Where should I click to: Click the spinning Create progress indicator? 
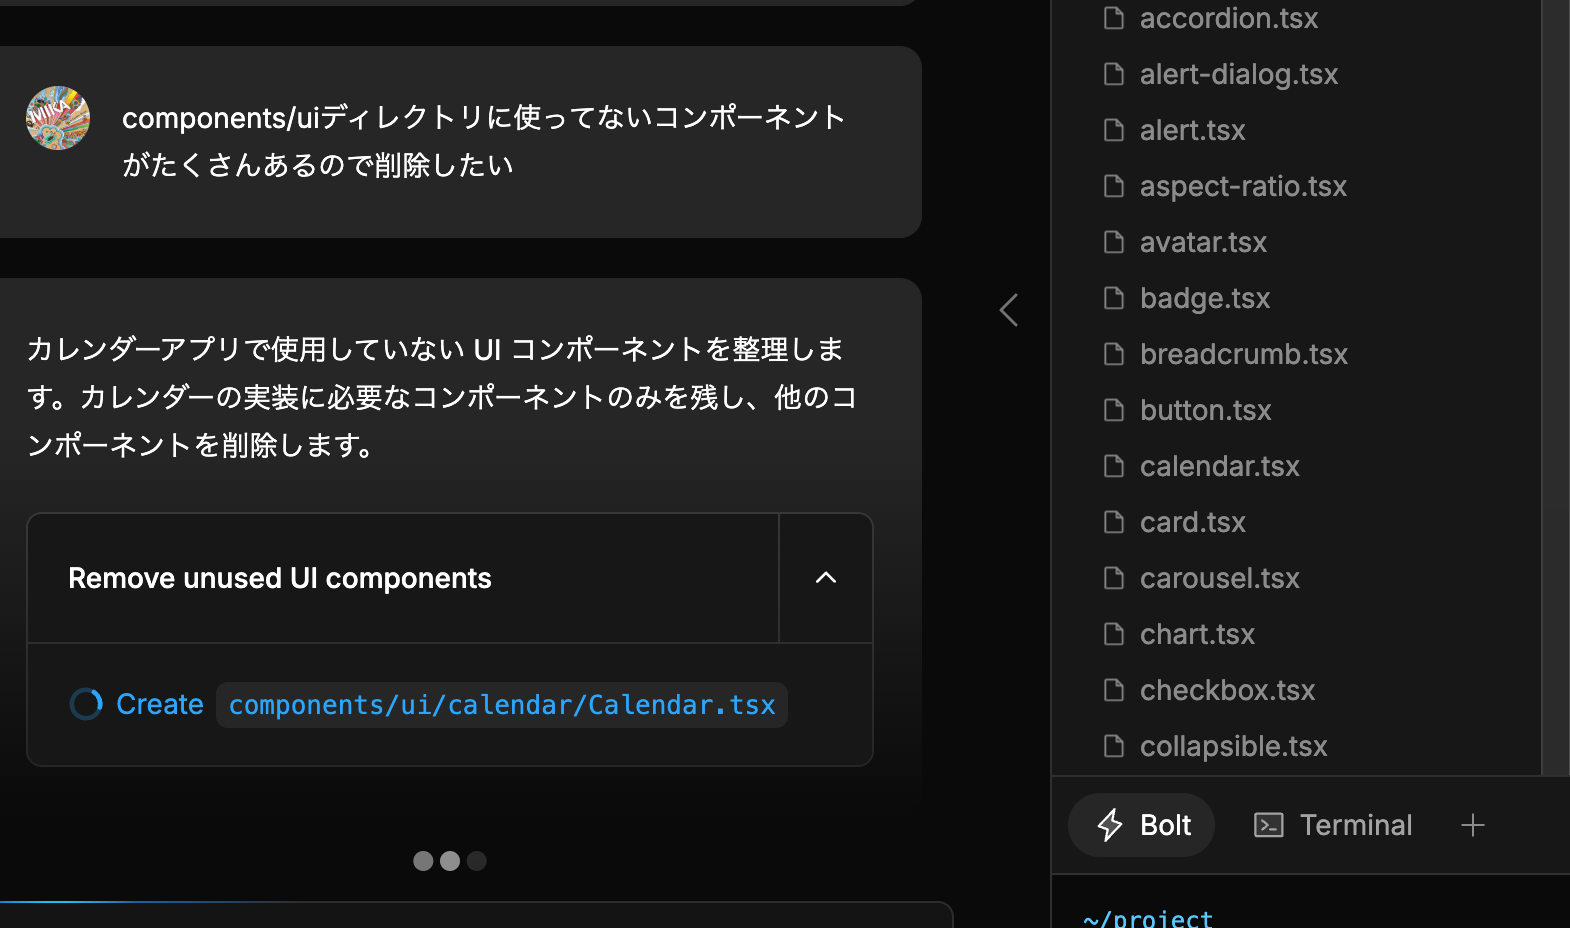point(86,705)
